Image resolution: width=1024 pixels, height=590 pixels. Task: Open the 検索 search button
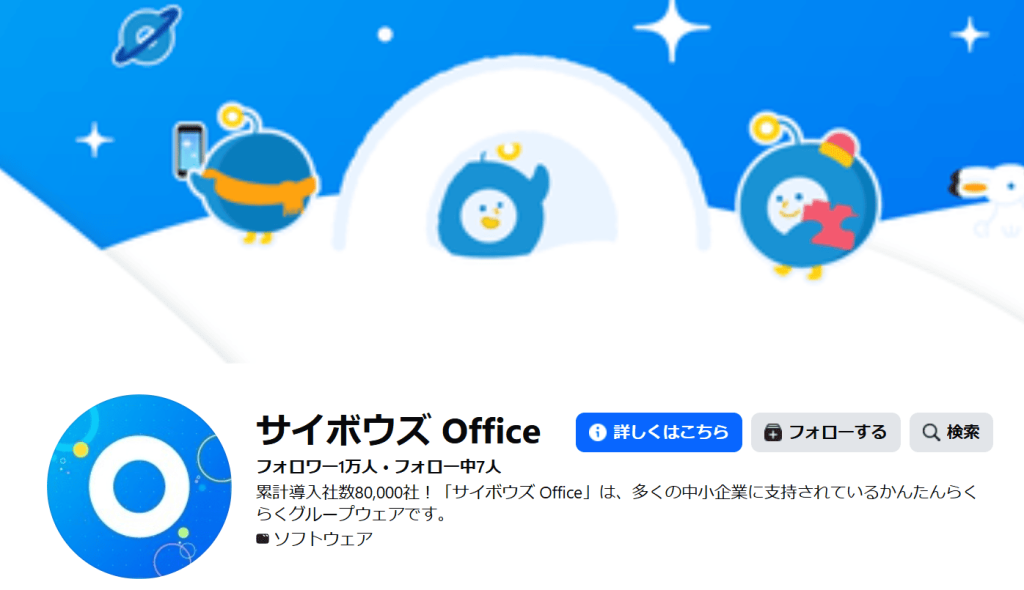pos(951,432)
